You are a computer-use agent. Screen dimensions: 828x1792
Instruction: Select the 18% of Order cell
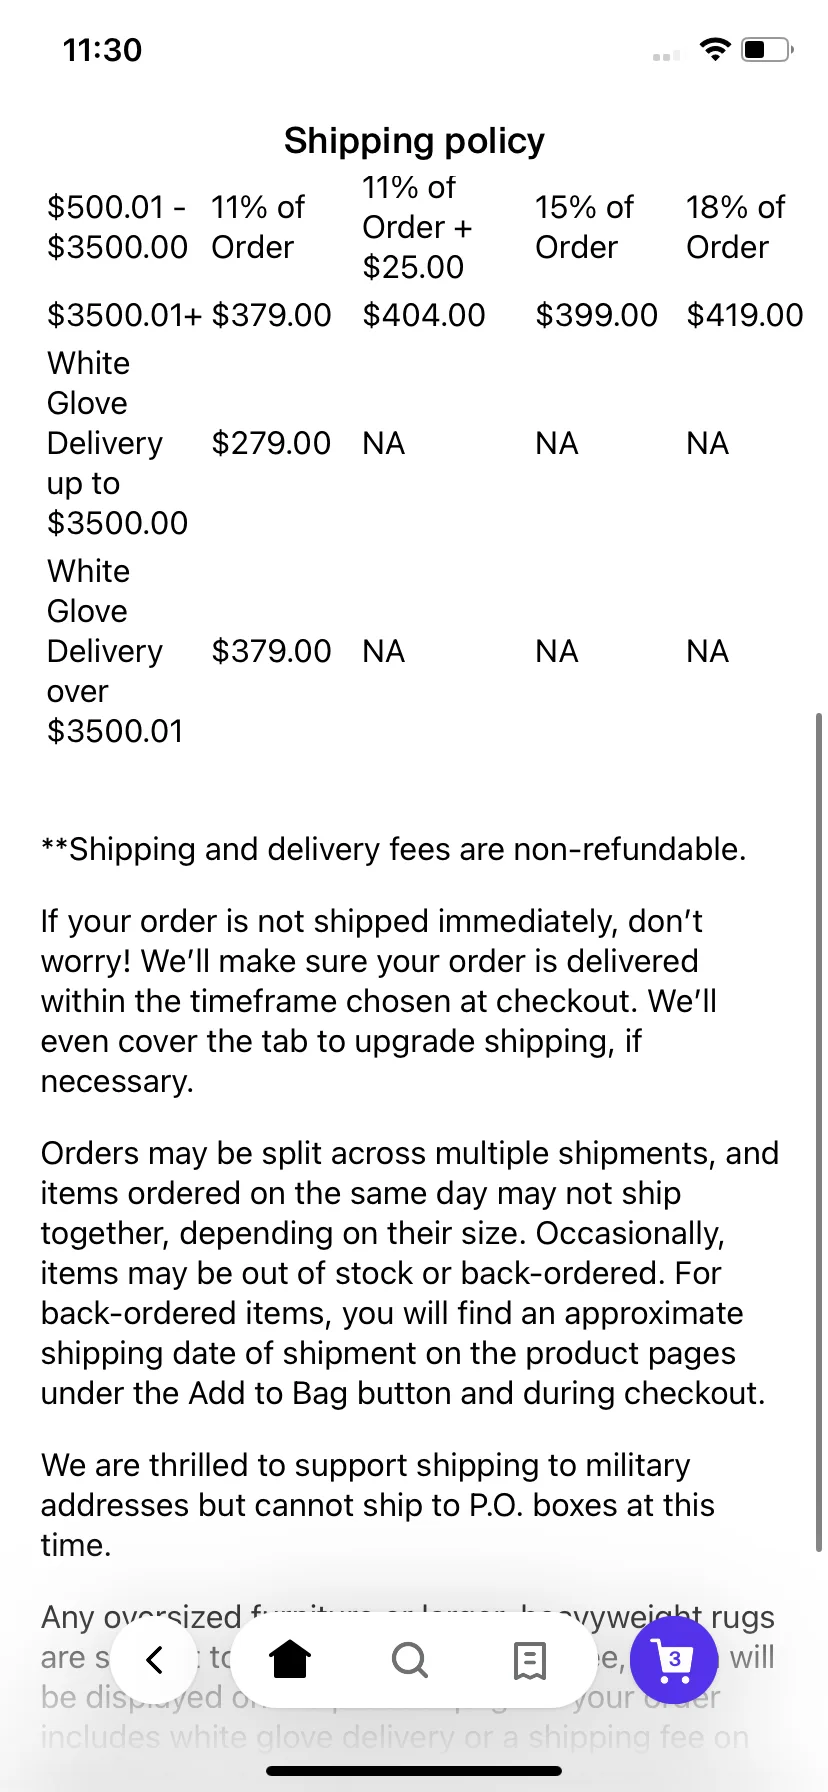point(736,227)
